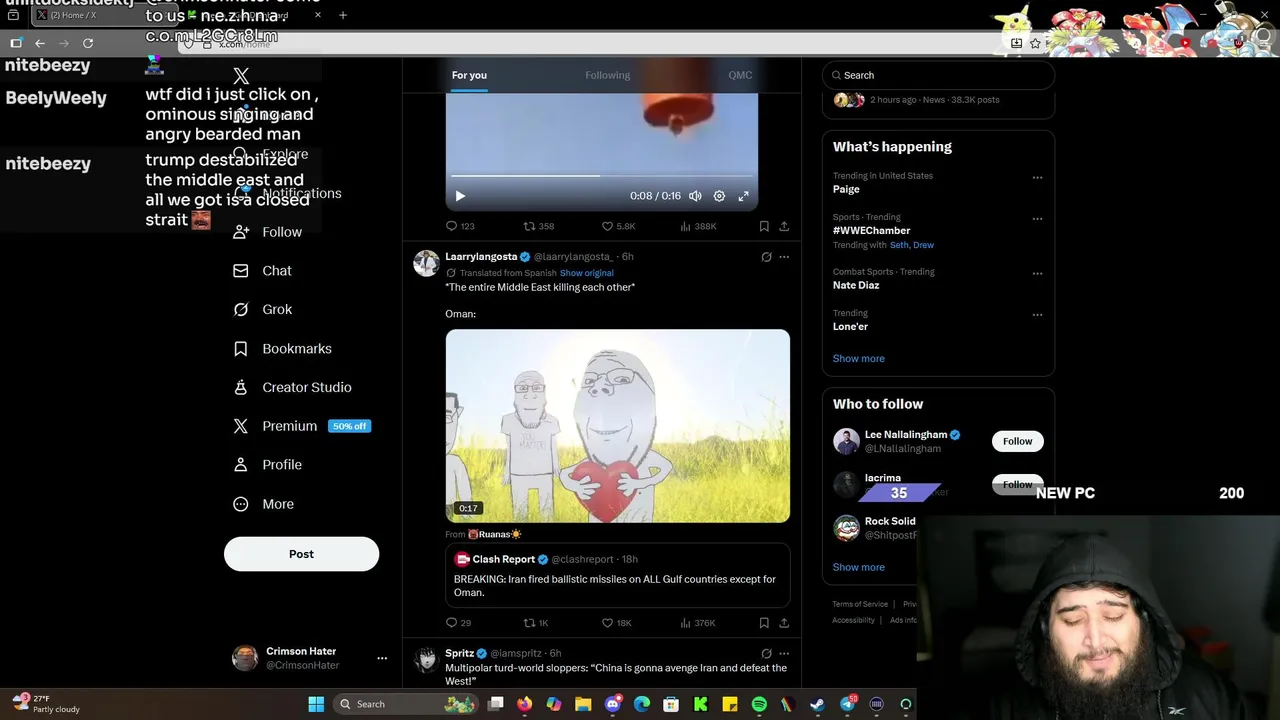This screenshot has height=720, width=1280.
Task: View analytics showing 388K views
Action: (698, 226)
